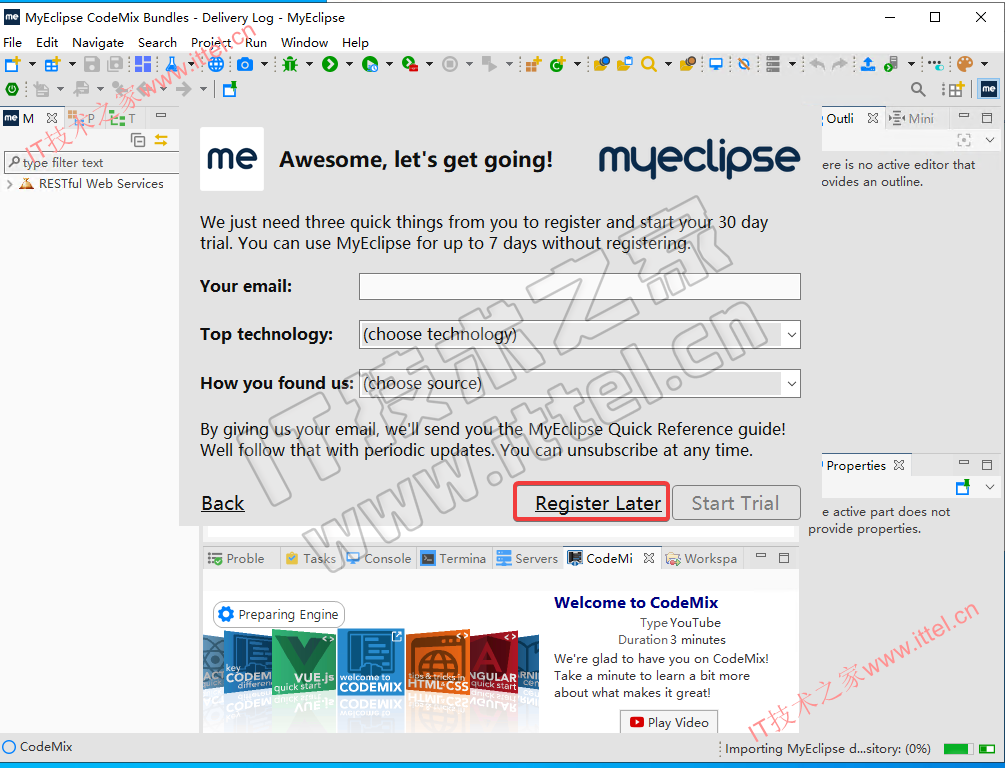
Task: Select the MyEclipse 'me' perspective icon
Action: pos(989,89)
